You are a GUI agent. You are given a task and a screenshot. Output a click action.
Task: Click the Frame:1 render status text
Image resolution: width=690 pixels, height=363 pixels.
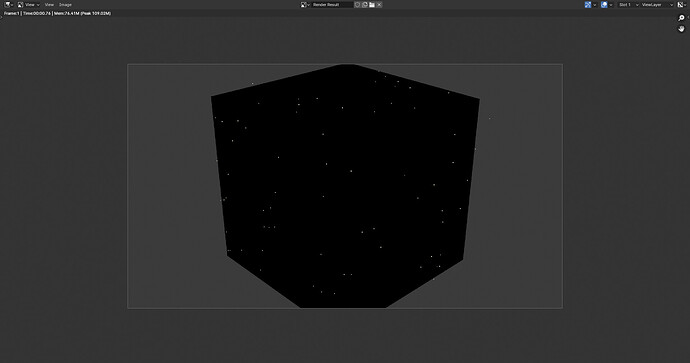(x=57, y=13)
